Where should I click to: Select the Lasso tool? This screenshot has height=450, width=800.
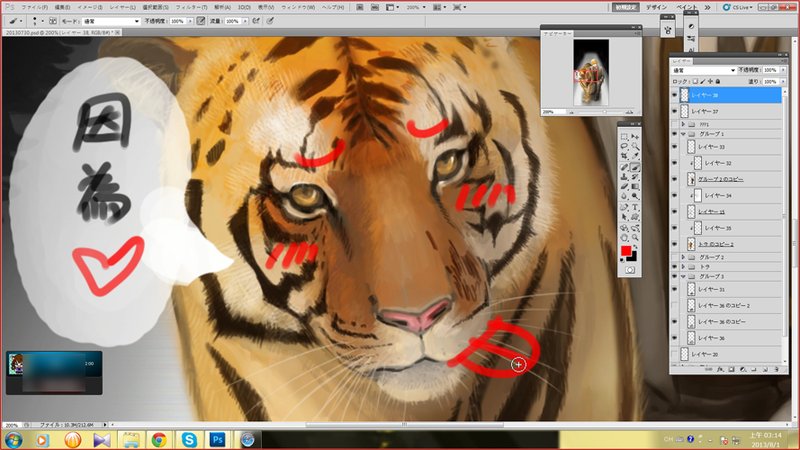[x=624, y=146]
